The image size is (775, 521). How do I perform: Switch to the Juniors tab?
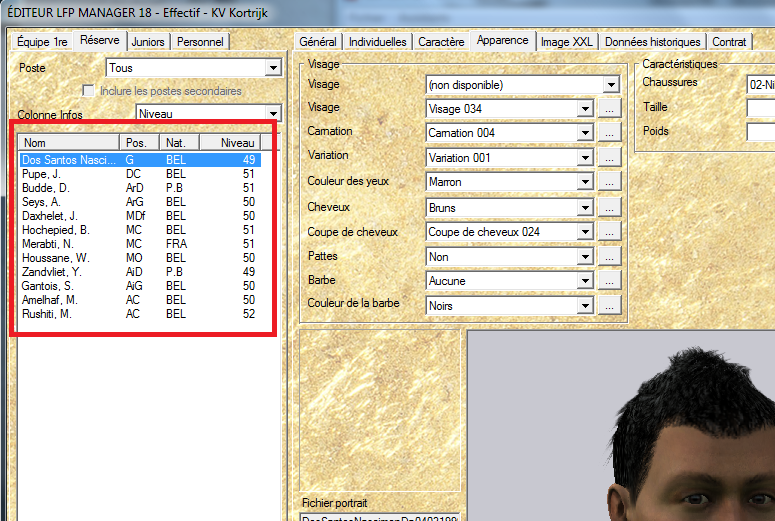[x=148, y=42]
